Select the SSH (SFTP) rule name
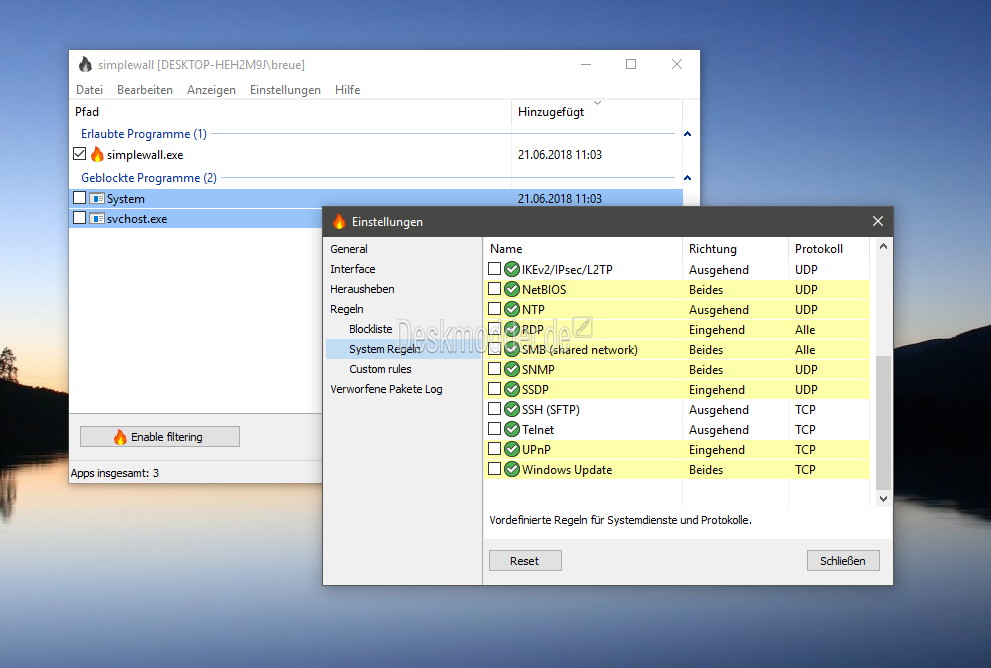 click(x=550, y=410)
